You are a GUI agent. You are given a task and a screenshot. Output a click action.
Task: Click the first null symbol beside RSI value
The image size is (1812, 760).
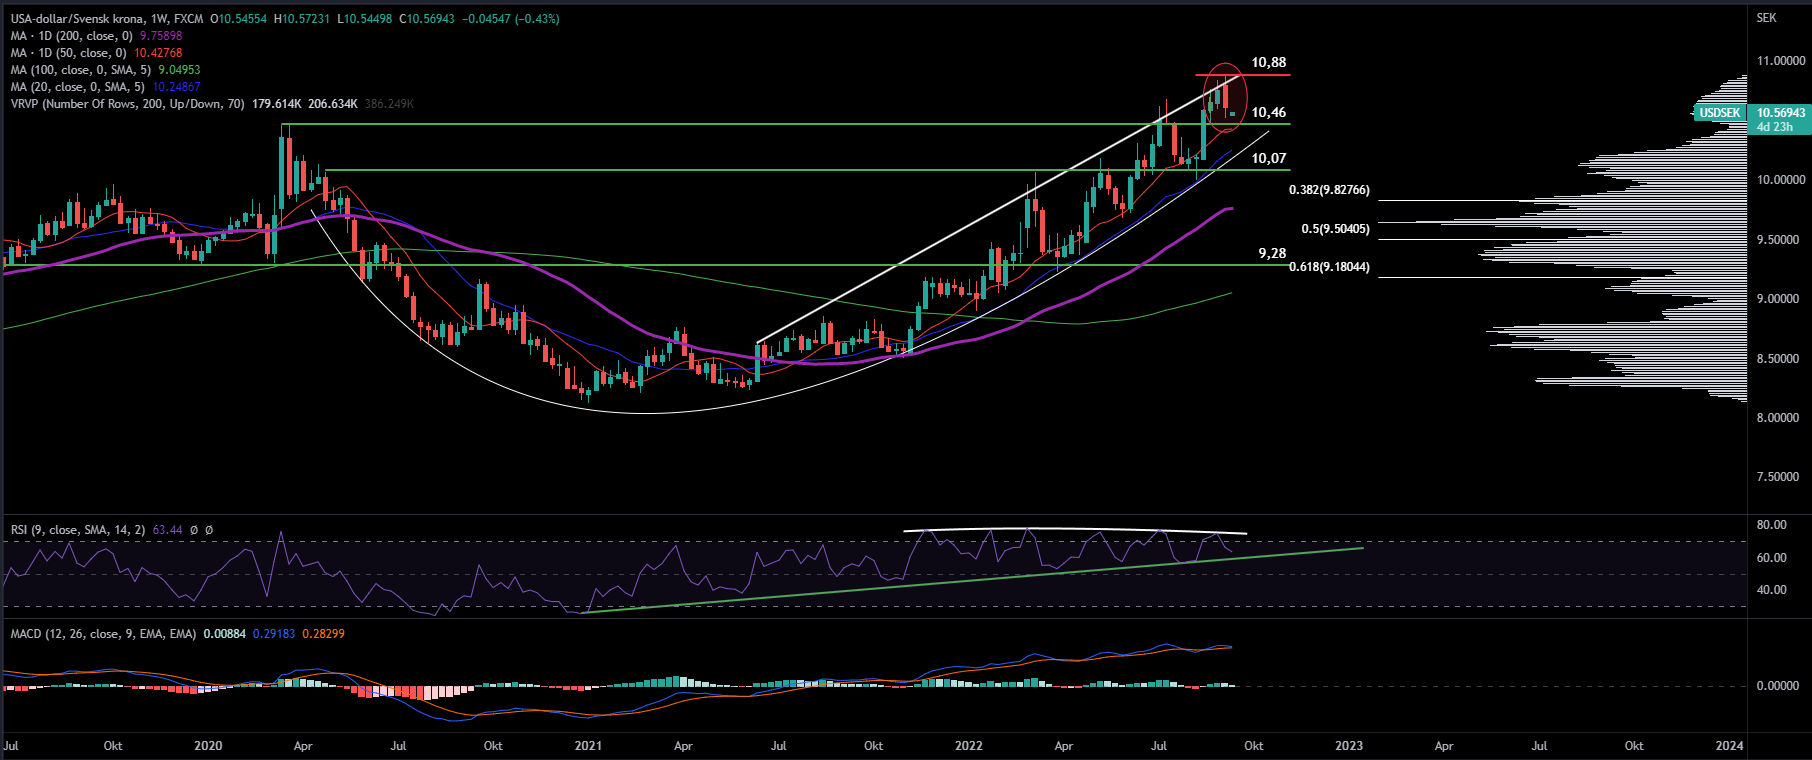(x=194, y=530)
